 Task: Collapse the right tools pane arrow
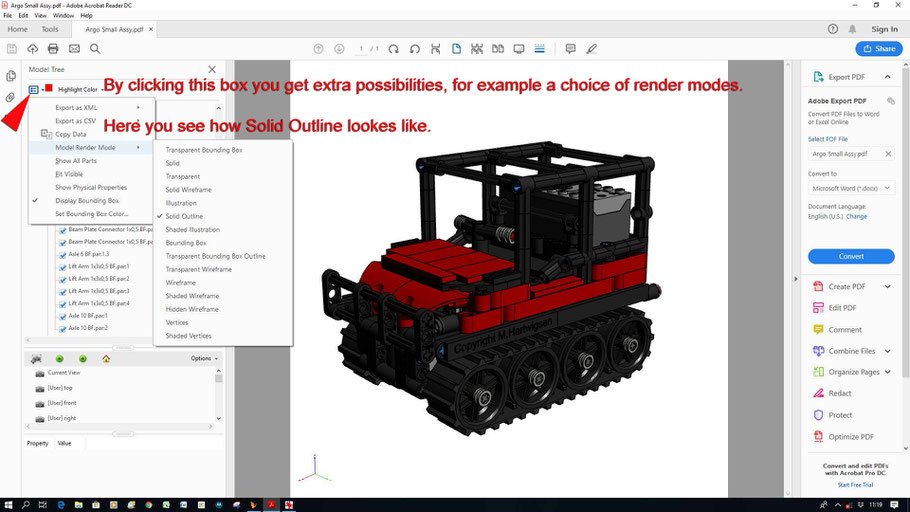coord(796,279)
